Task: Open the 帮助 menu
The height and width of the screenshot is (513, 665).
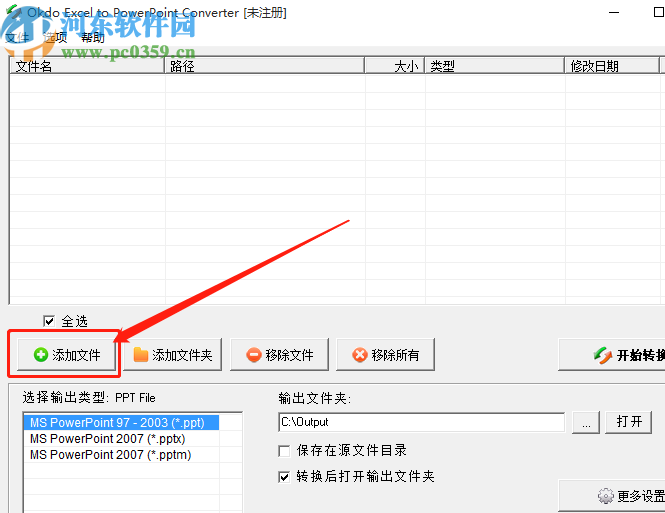Action: (x=93, y=38)
